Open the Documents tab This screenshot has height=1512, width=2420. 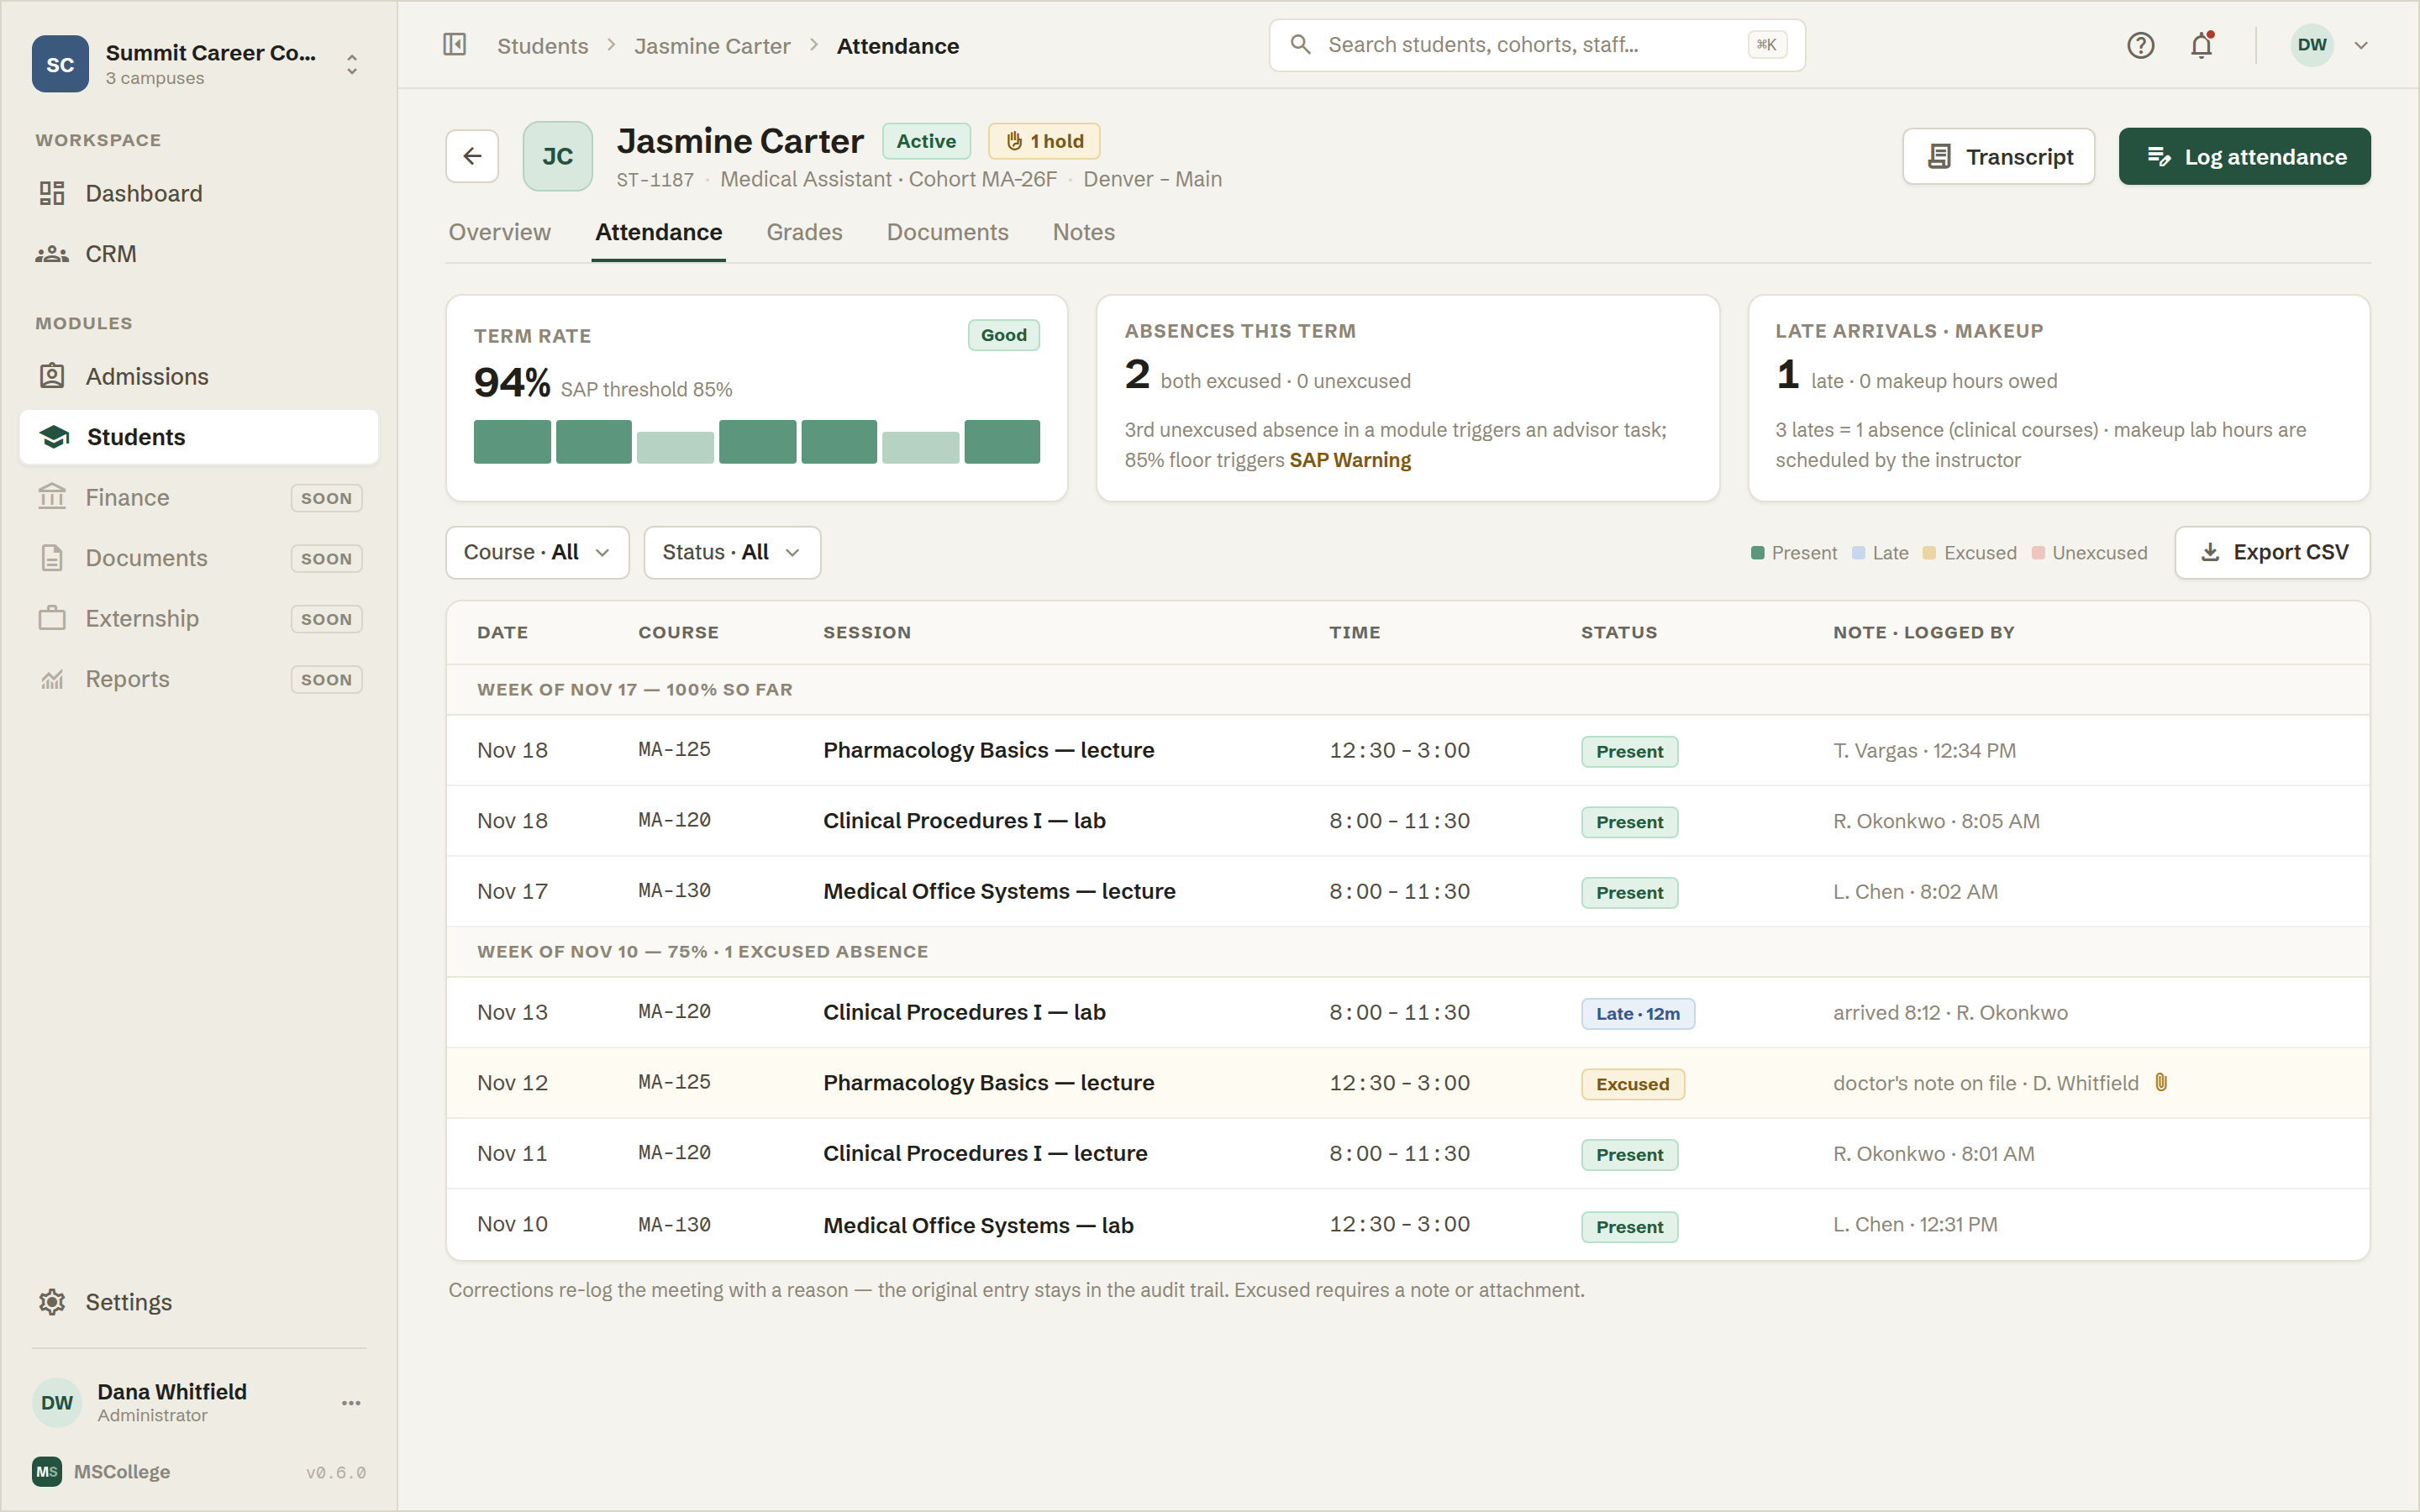[947, 232]
